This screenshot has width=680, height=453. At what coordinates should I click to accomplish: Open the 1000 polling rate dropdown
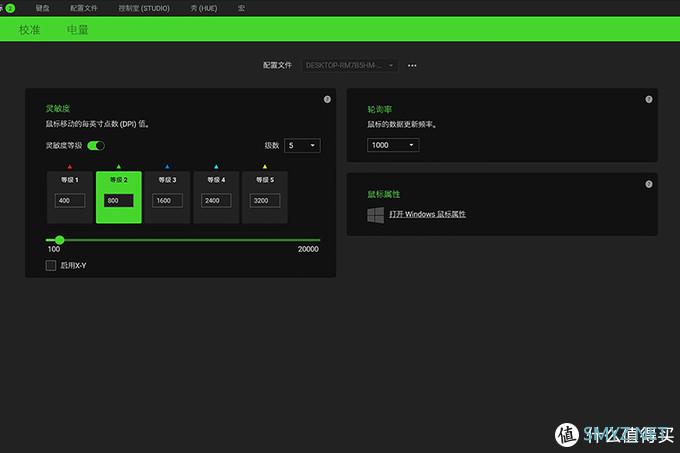(x=393, y=145)
